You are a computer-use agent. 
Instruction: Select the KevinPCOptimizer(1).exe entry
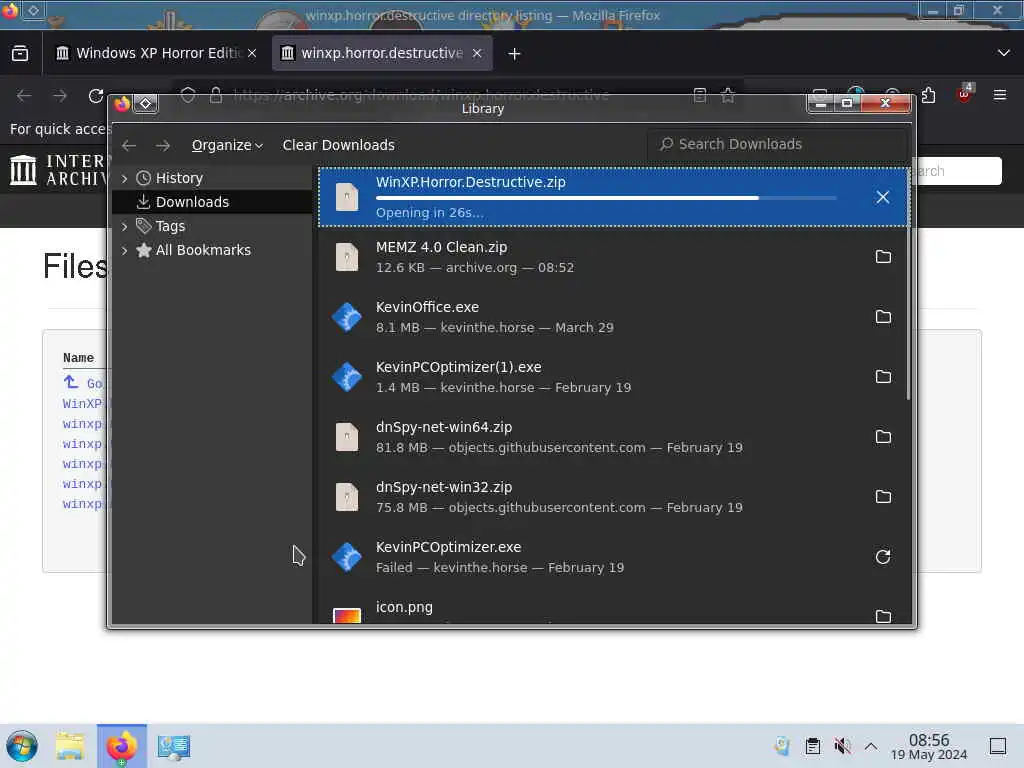coord(614,377)
